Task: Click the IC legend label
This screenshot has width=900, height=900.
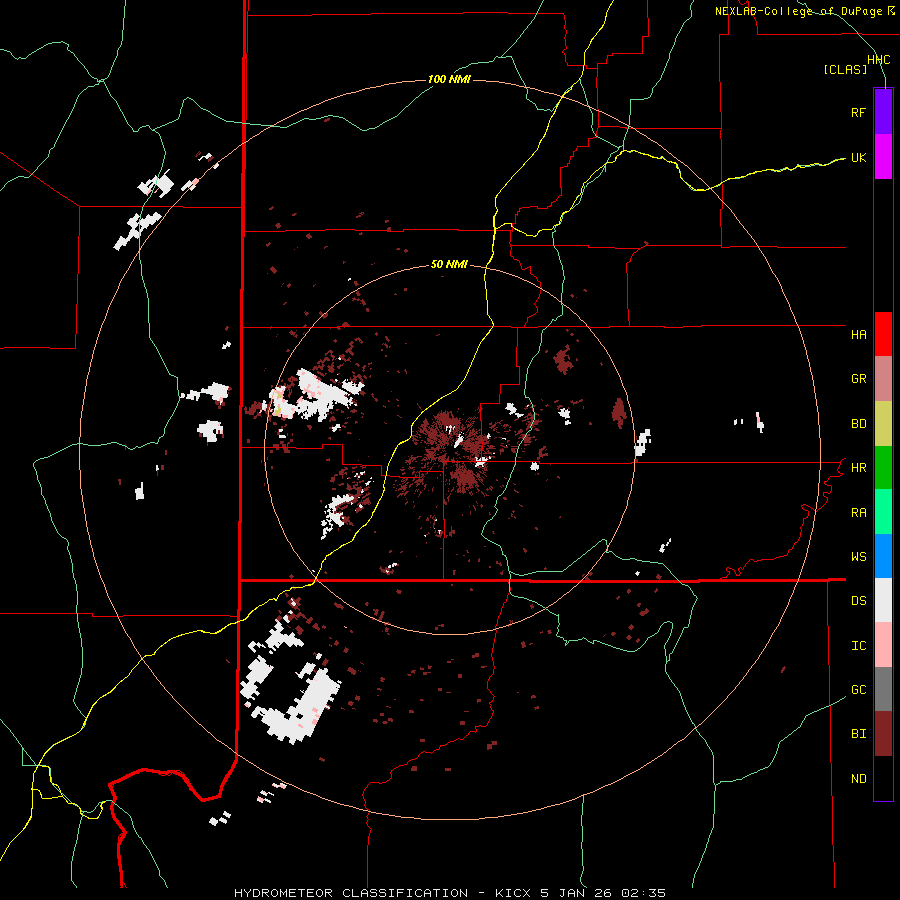Action: (858, 646)
